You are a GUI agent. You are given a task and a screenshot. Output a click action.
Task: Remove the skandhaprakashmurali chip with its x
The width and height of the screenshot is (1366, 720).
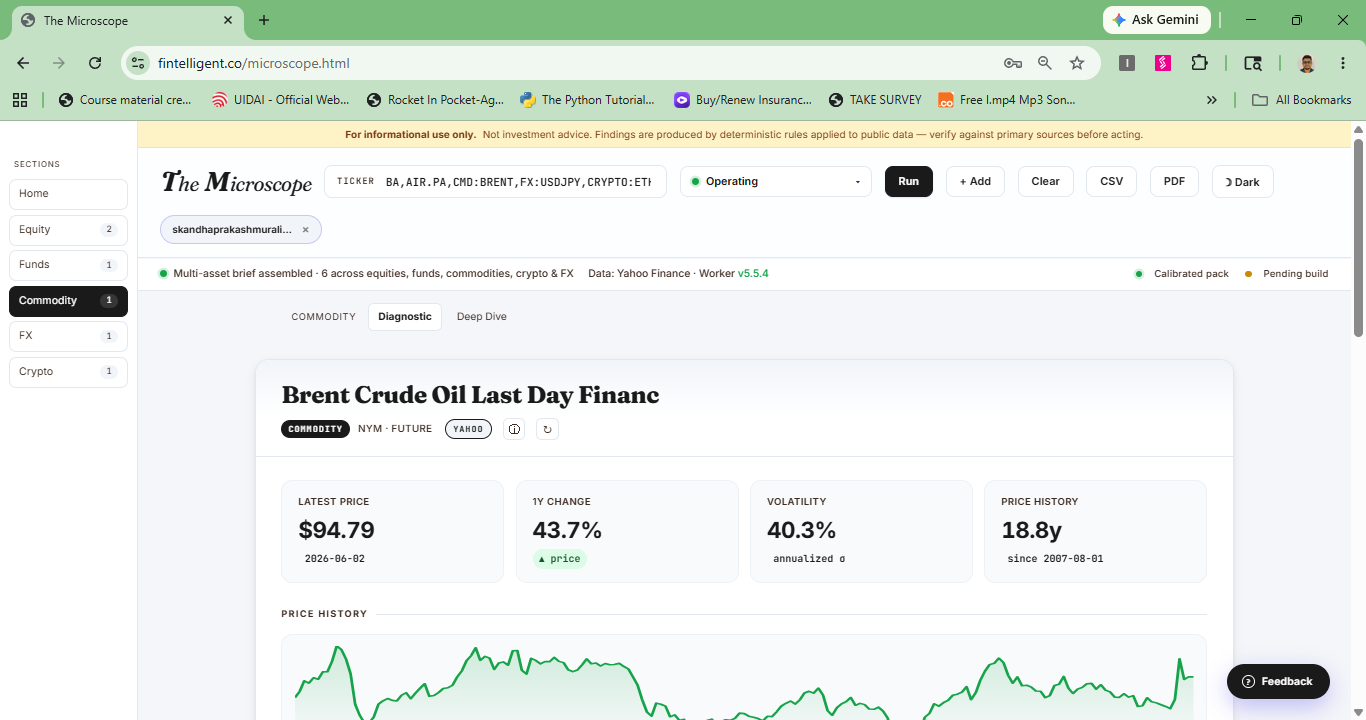305,230
